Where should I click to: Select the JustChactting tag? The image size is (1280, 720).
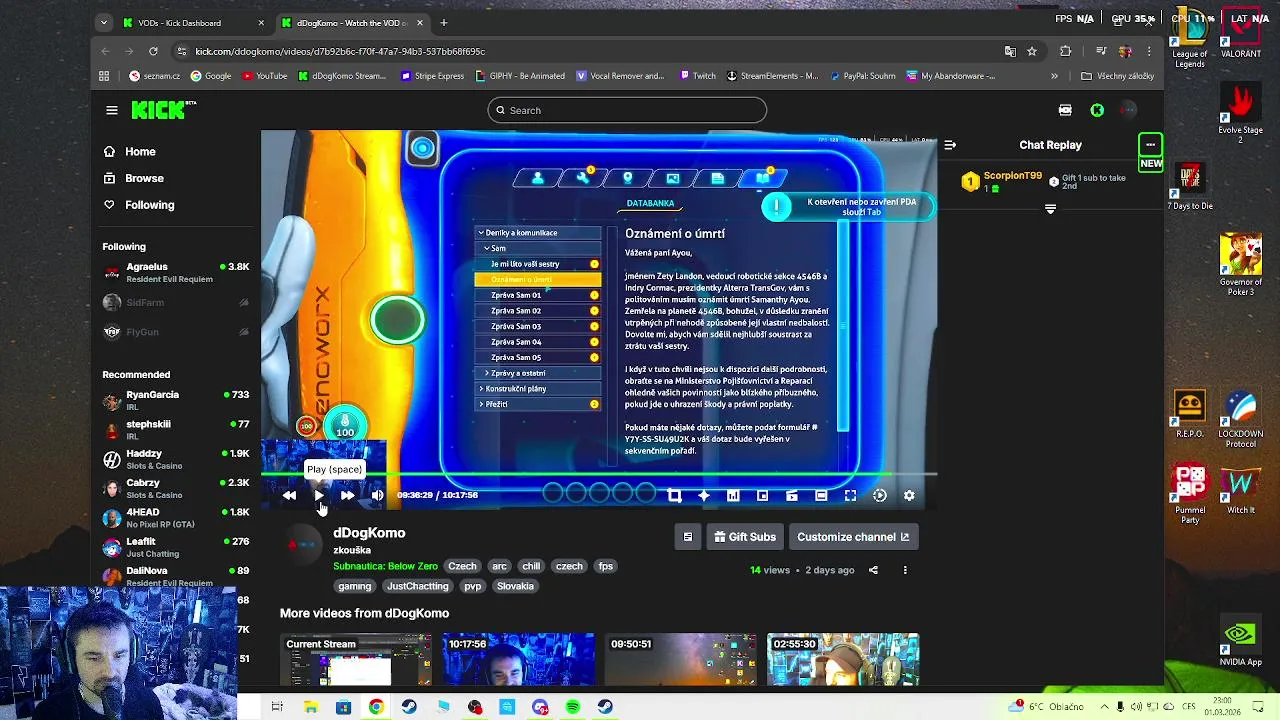(x=418, y=586)
